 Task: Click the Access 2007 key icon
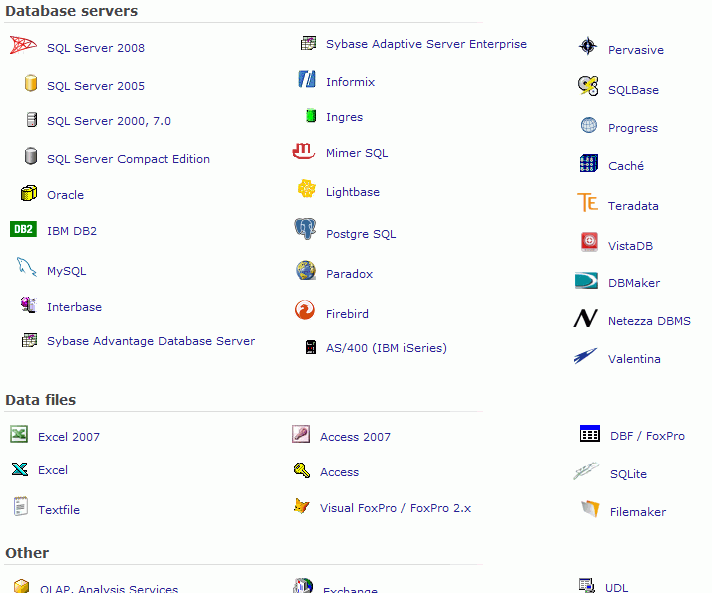pos(301,434)
